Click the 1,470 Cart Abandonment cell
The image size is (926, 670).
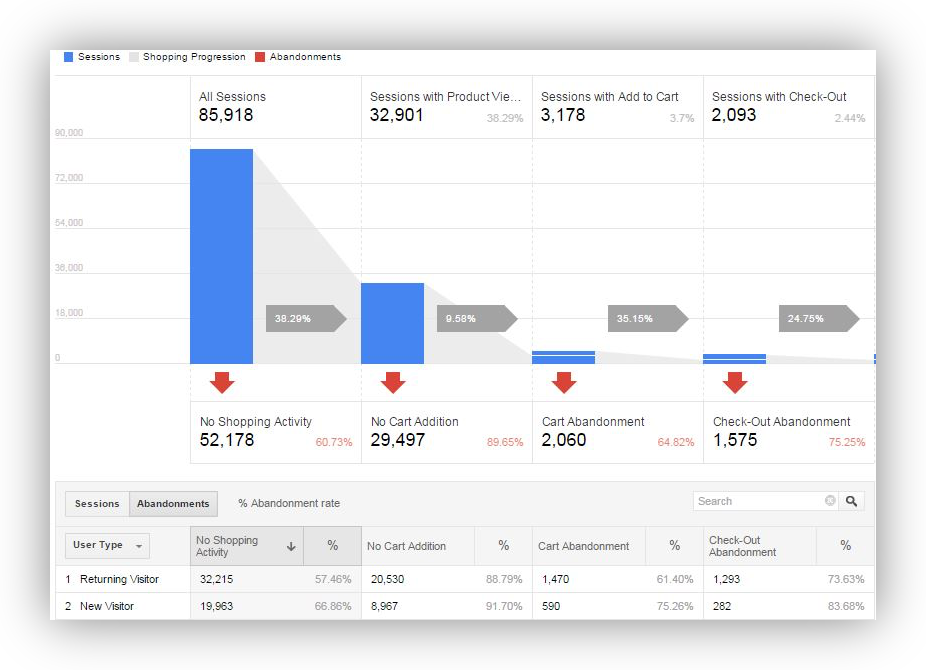[x=556, y=579]
